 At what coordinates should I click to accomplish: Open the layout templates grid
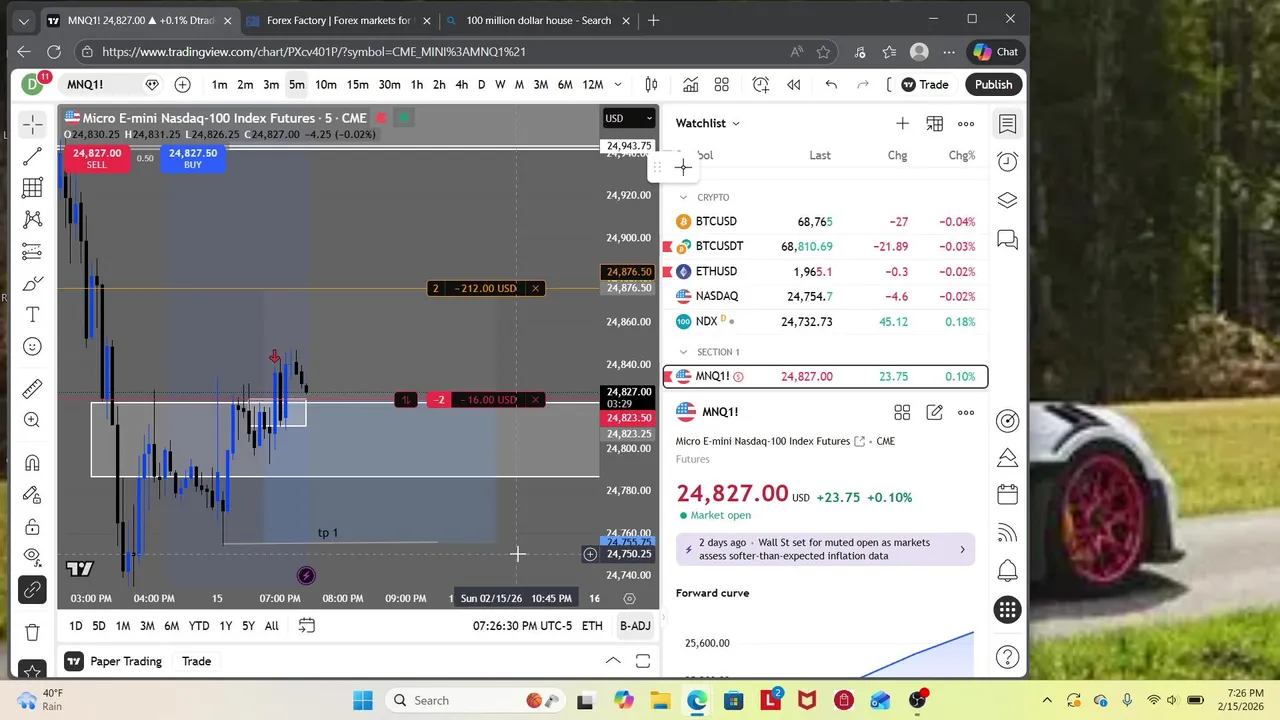point(721,85)
